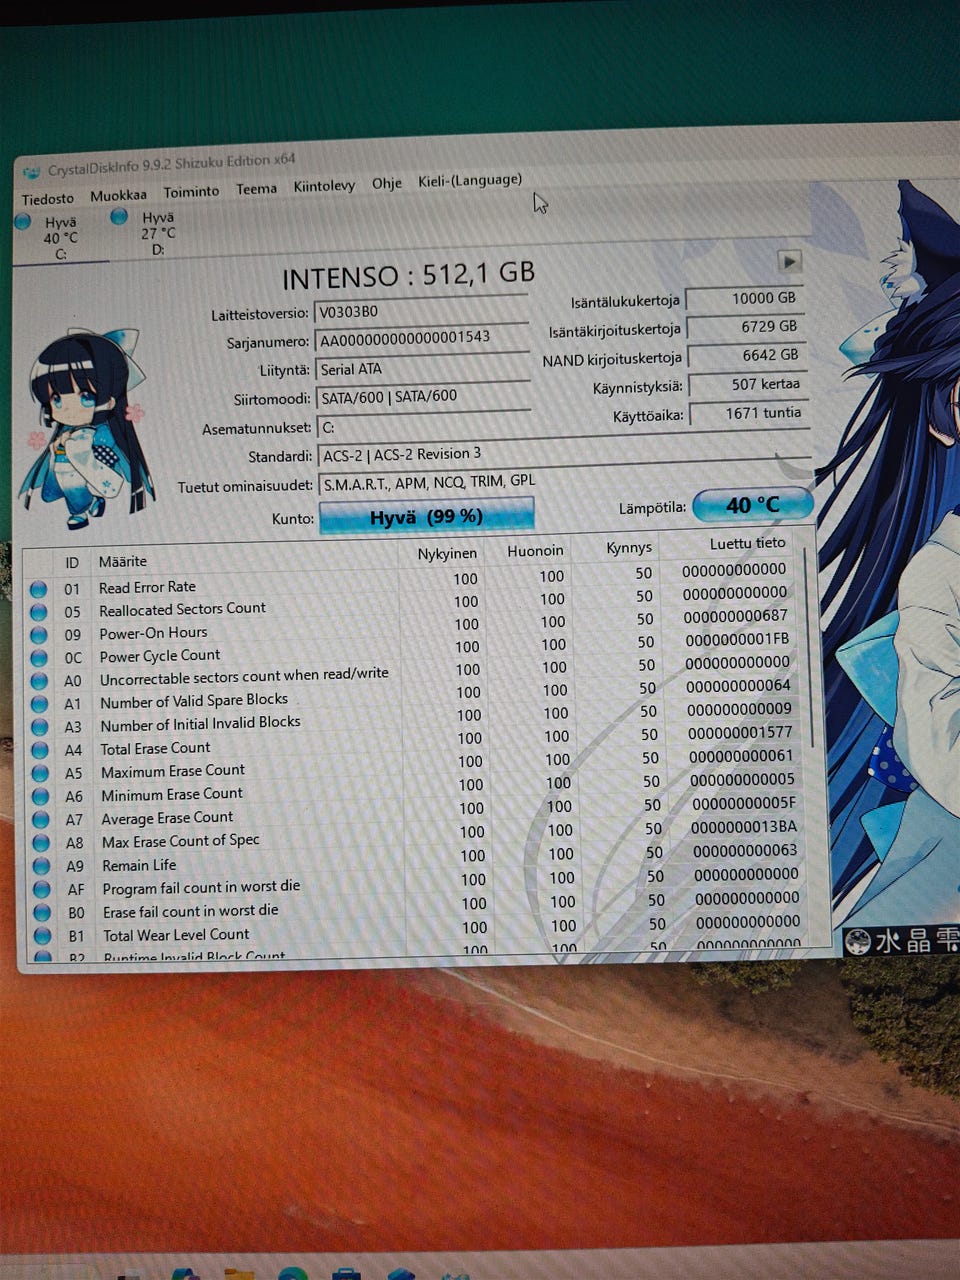Select the Total Erase Count attribute name

[155, 748]
